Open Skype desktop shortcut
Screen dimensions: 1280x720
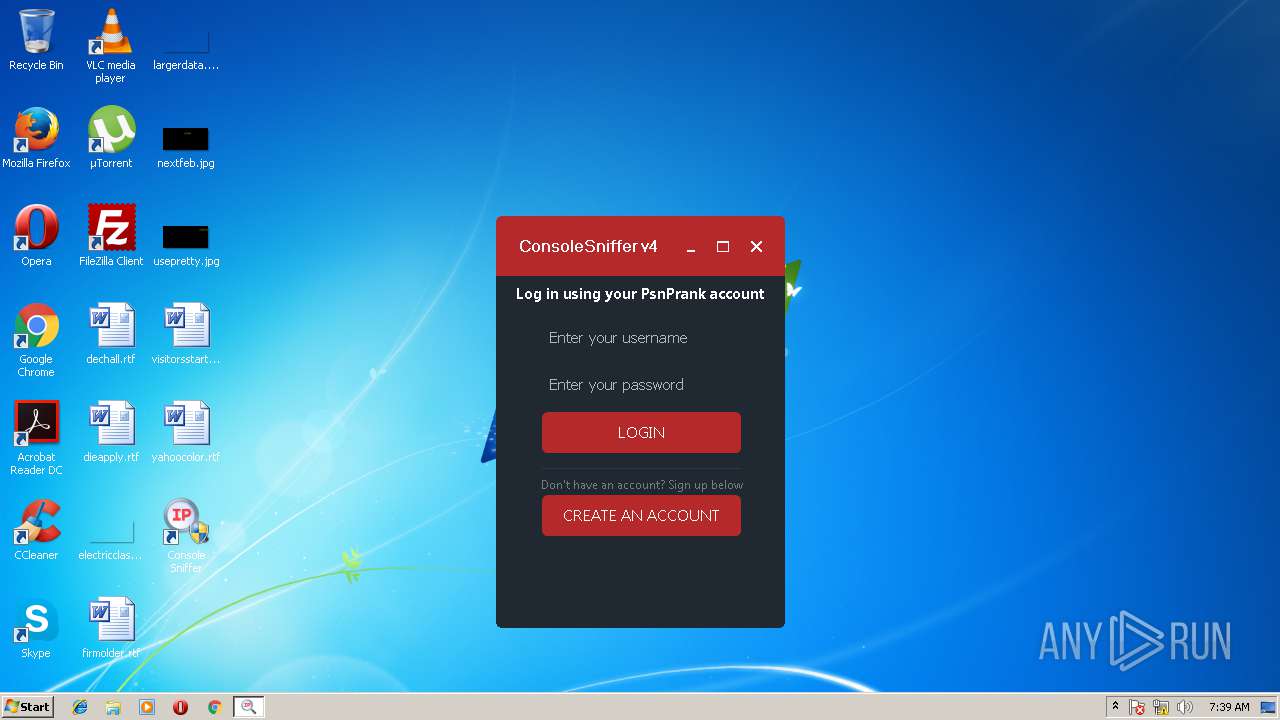(x=36, y=628)
